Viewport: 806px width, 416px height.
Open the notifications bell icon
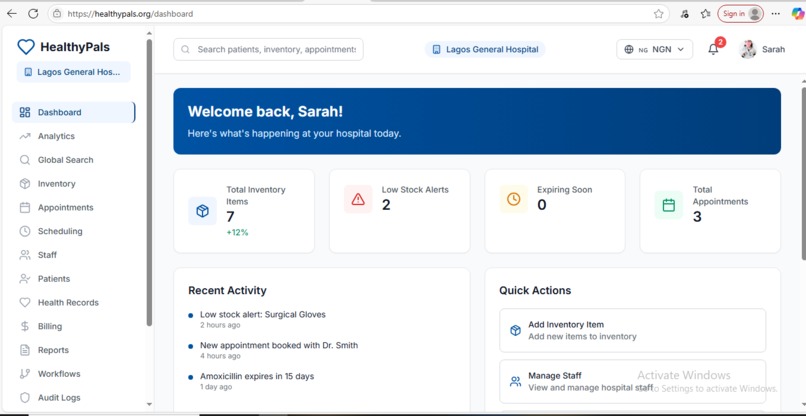click(713, 49)
